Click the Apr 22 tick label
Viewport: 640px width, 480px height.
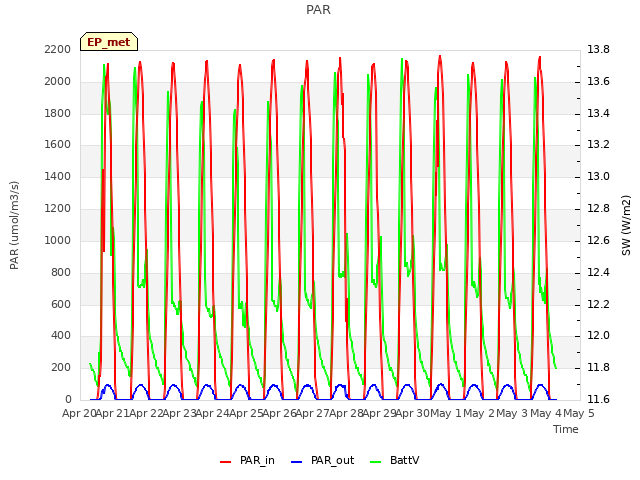tap(146, 413)
